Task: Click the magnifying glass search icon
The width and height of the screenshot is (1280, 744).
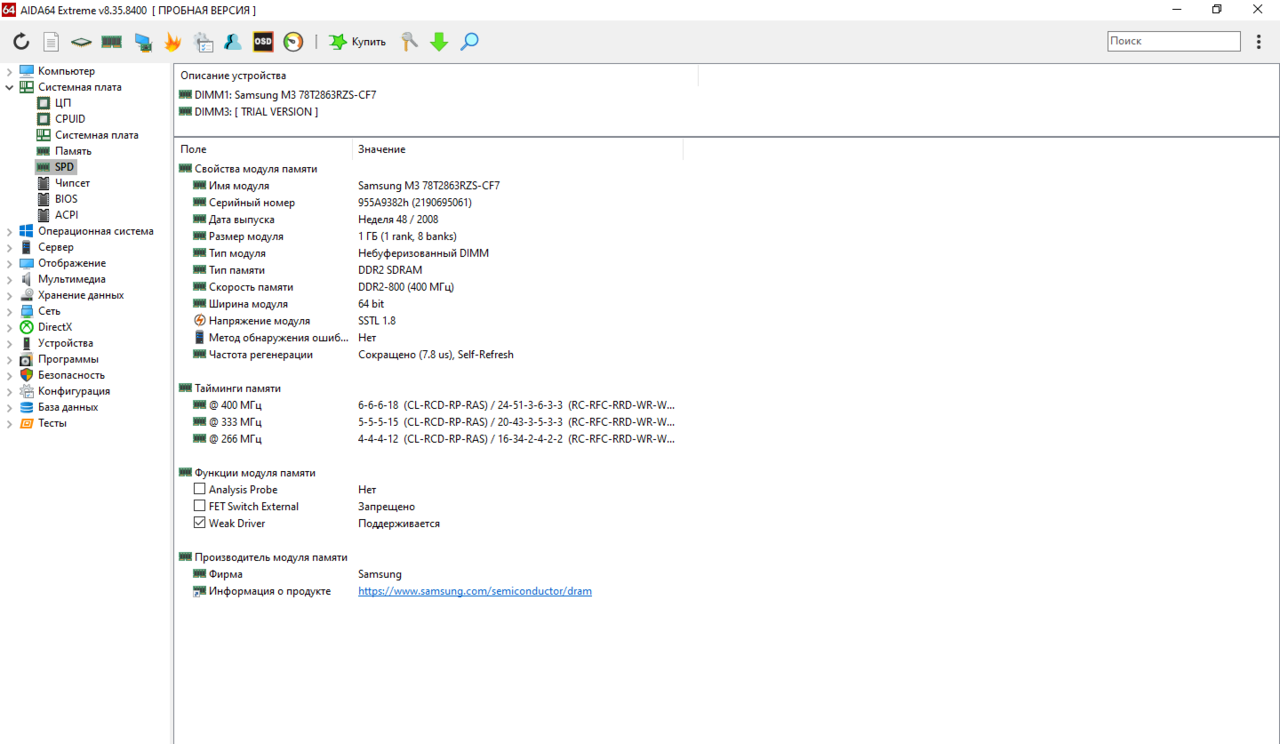Action: pyautogui.click(x=469, y=42)
